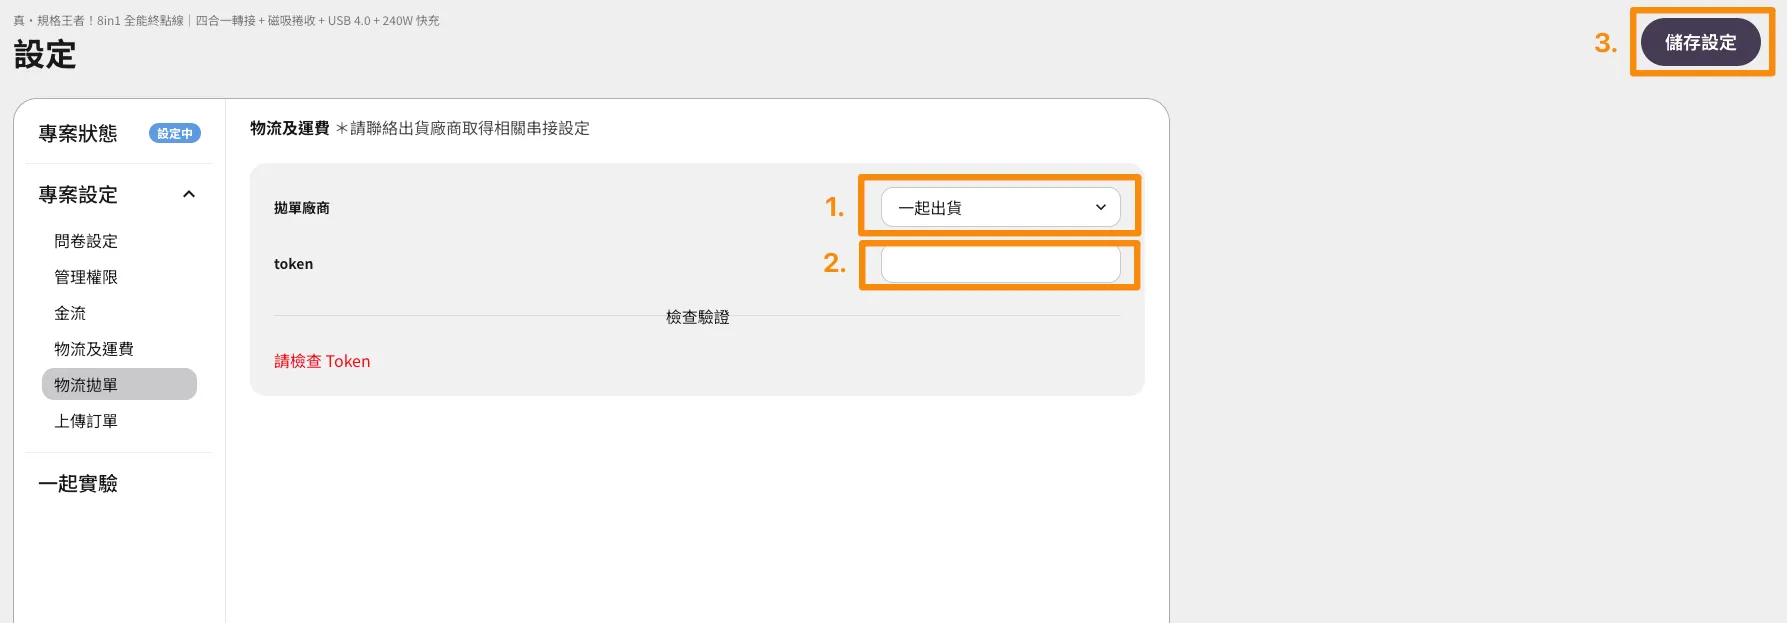Select 物流及運費 in the sidebar menu
The width and height of the screenshot is (1787, 623).
click(94, 349)
